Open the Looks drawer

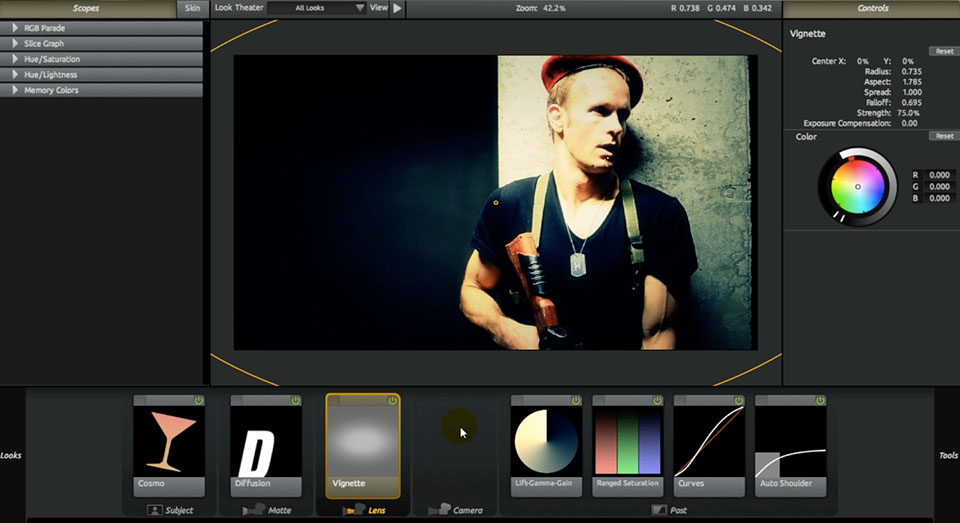pyautogui.click(x=11, y=455)
